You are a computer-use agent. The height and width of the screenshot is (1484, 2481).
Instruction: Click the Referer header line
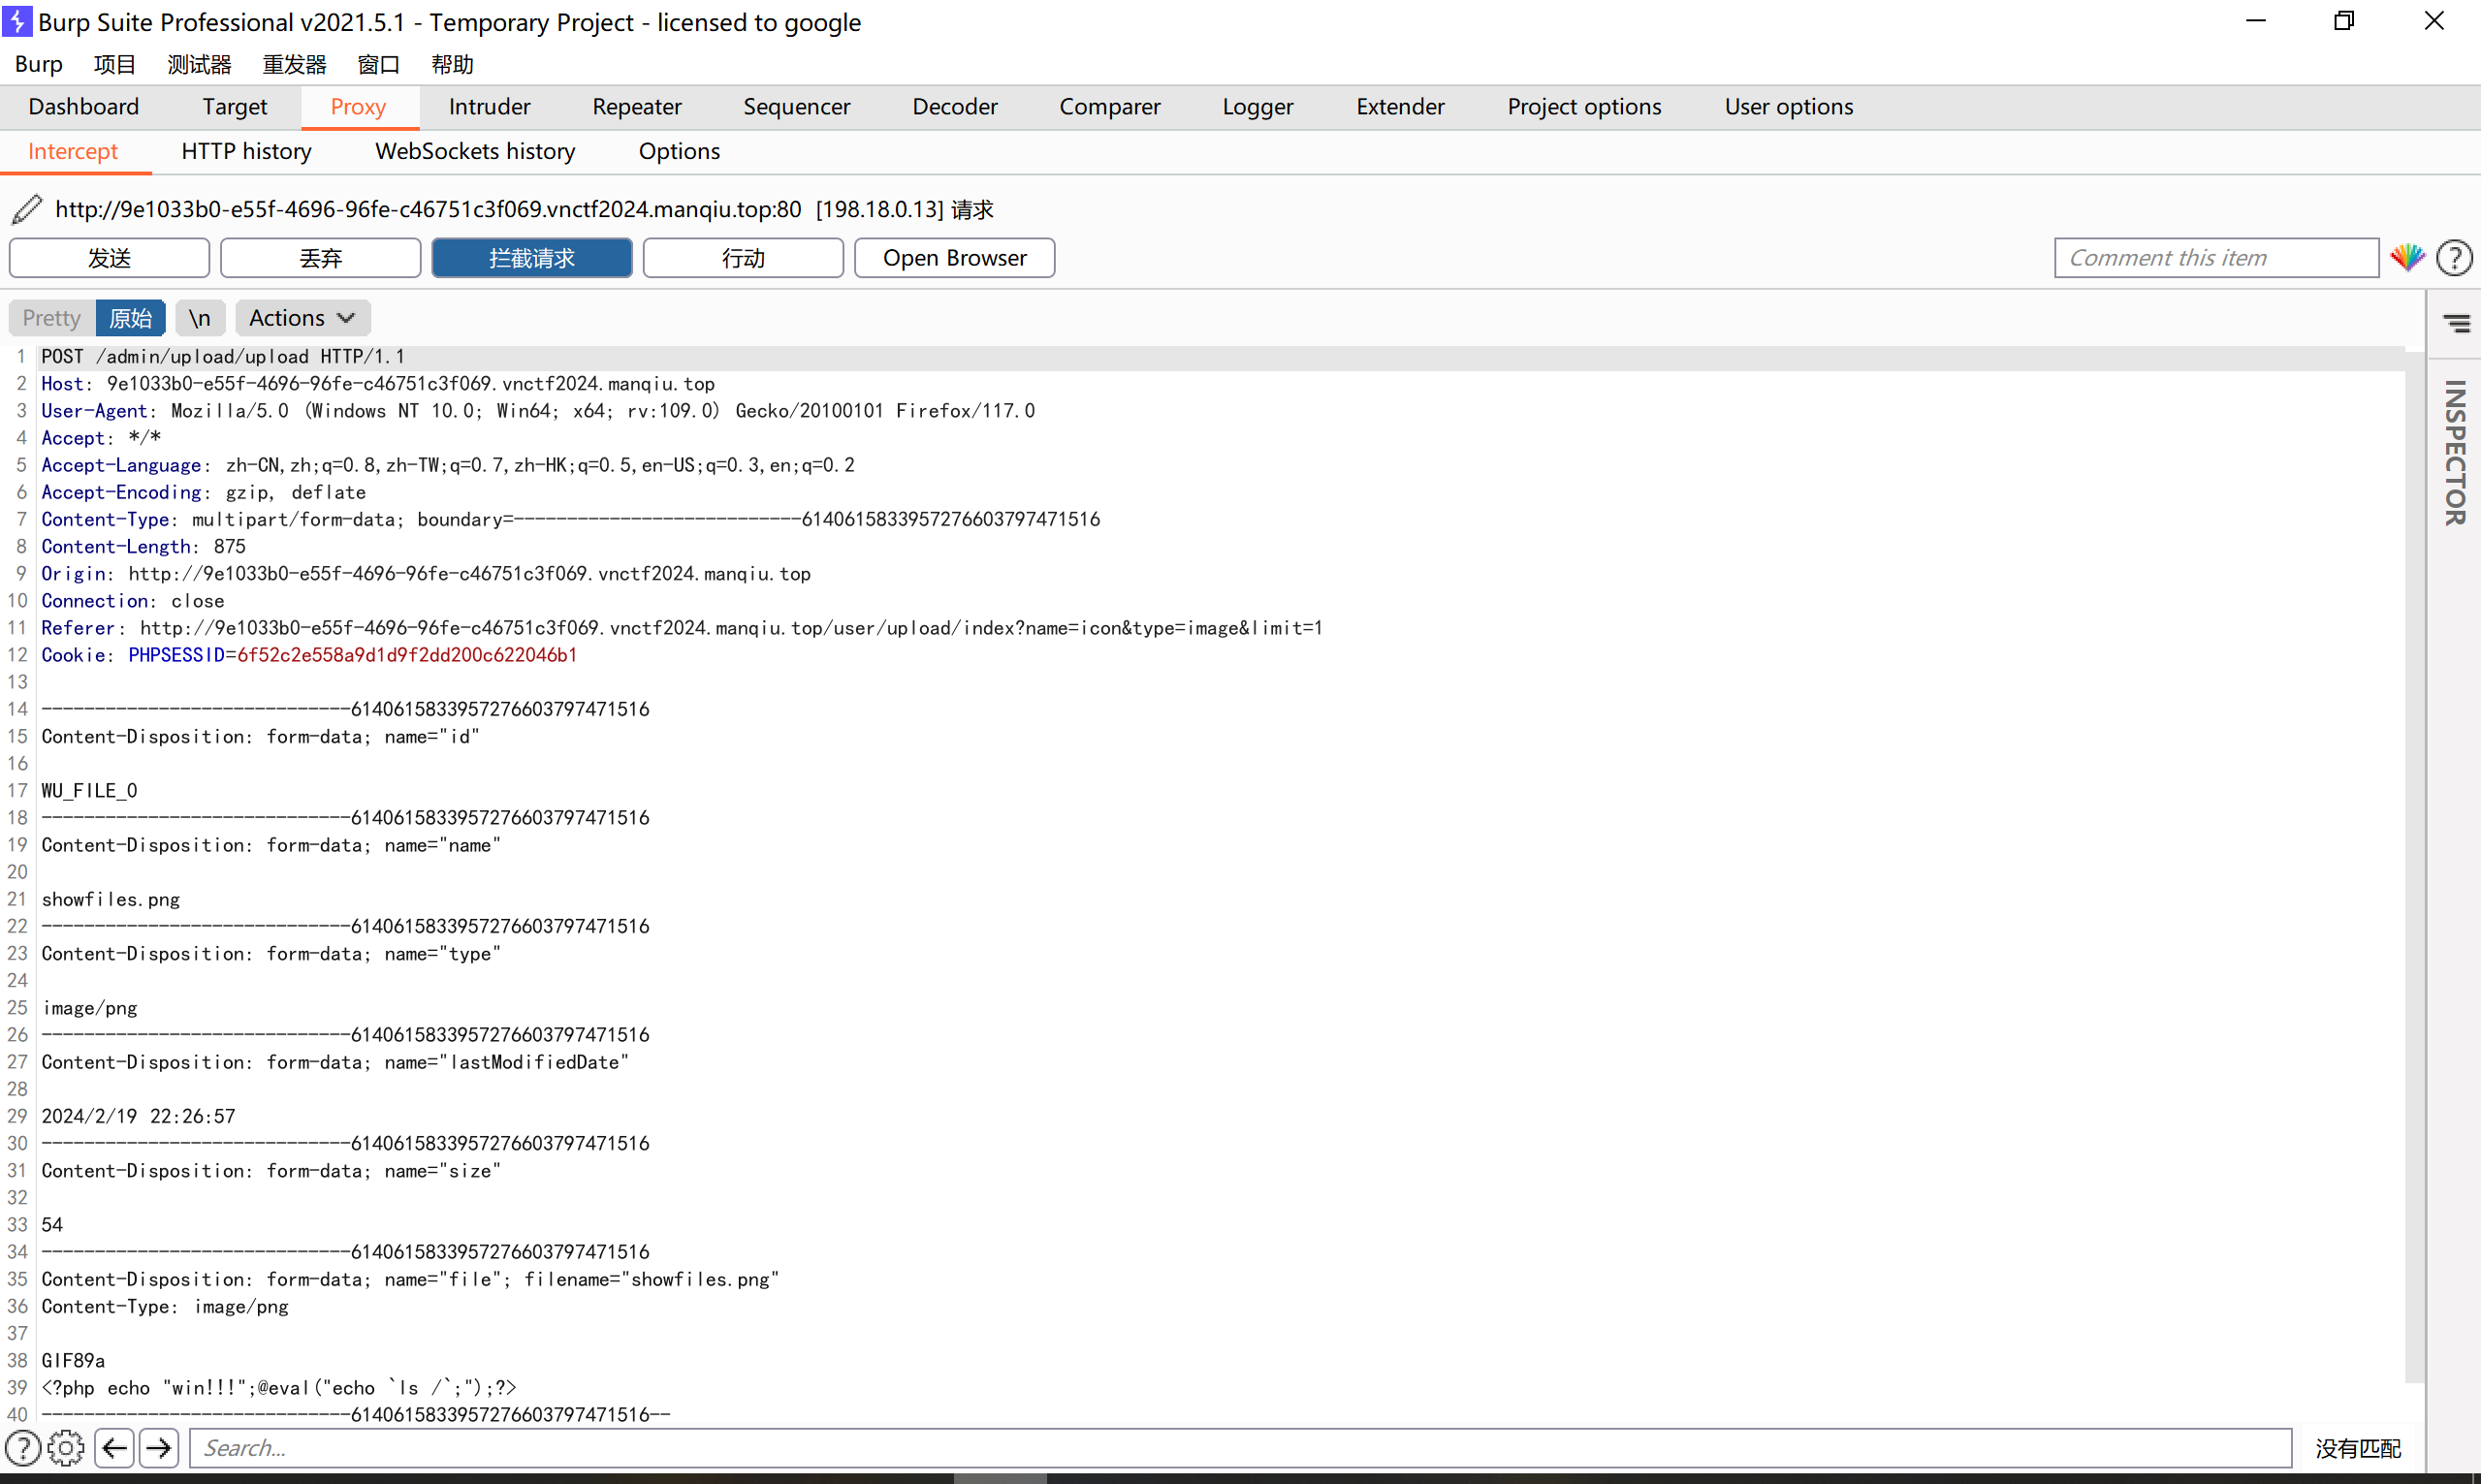click(682, 628)
